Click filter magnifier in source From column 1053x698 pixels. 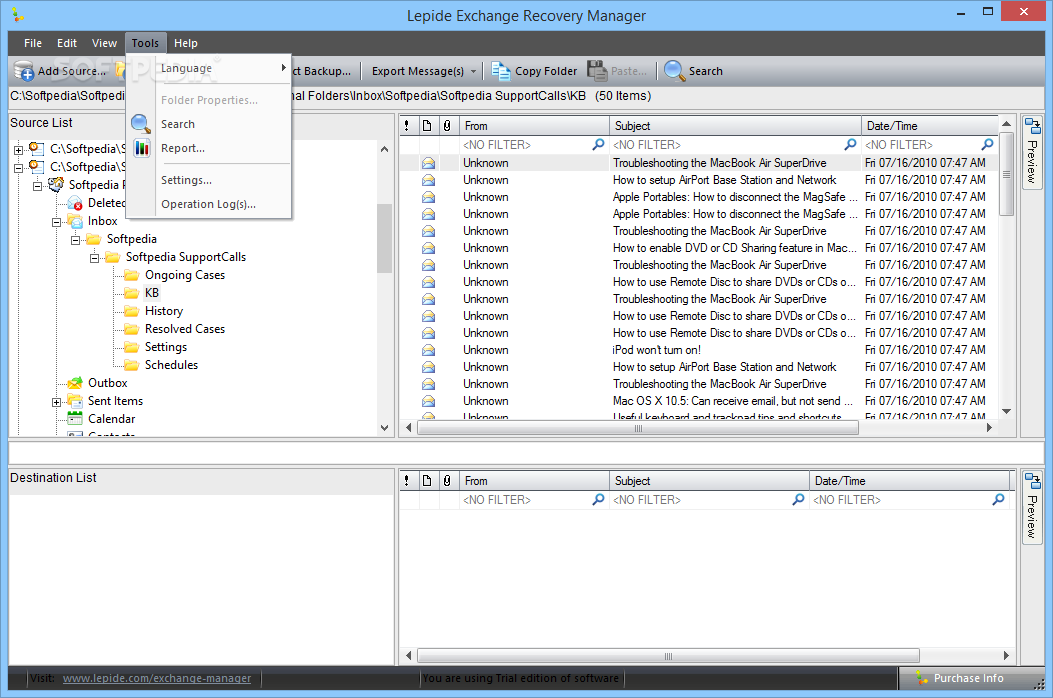[598, 144]
